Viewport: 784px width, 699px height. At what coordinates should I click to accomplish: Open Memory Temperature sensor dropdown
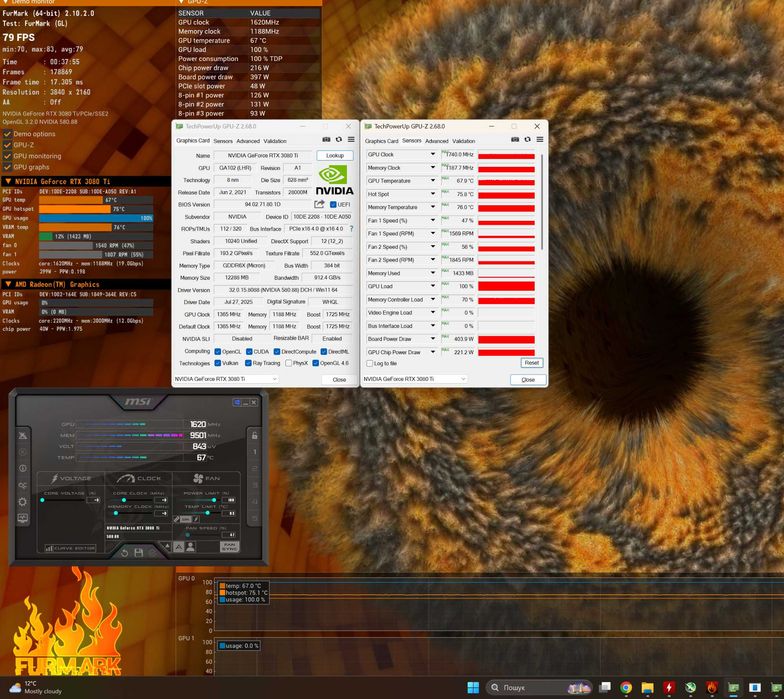432,207
